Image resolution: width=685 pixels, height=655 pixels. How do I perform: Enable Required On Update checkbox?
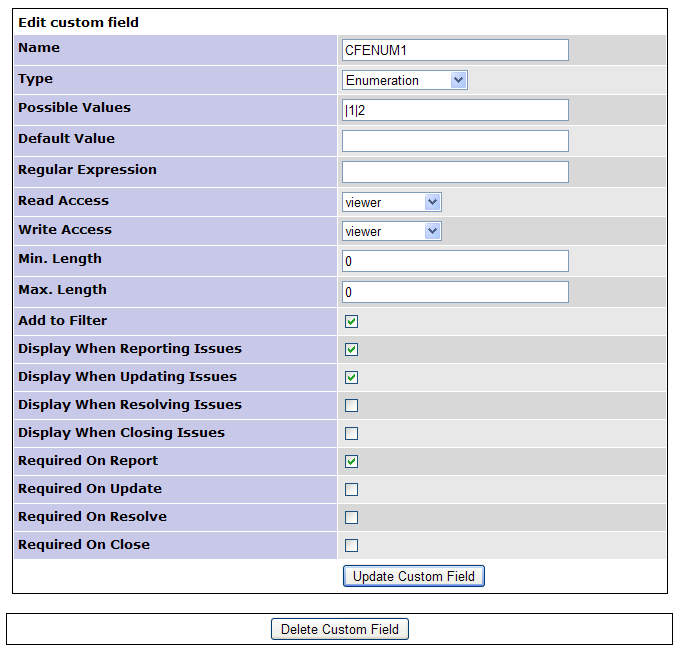pyautogui.click(x=351, y=490)
